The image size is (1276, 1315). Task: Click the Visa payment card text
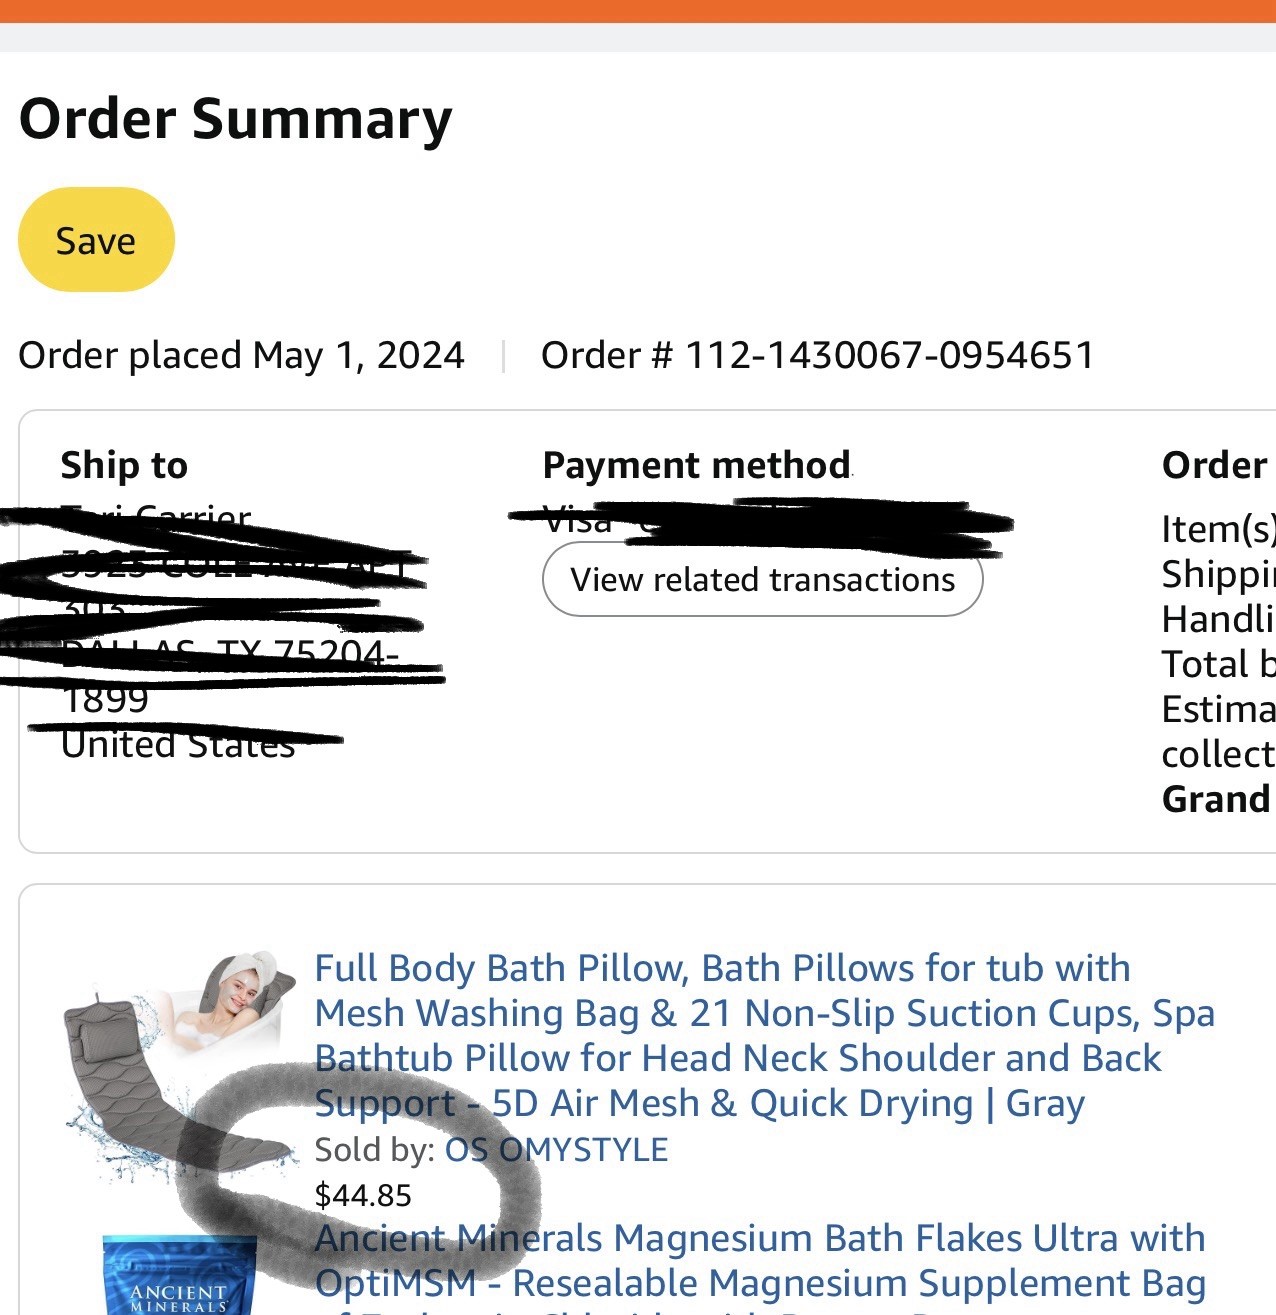(x=578, y=521)
